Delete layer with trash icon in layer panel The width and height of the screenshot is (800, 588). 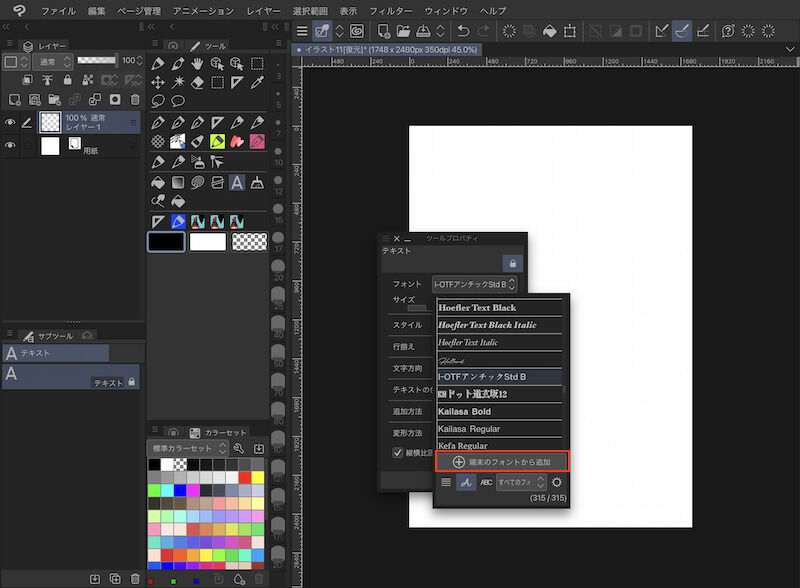click(135, 99)
